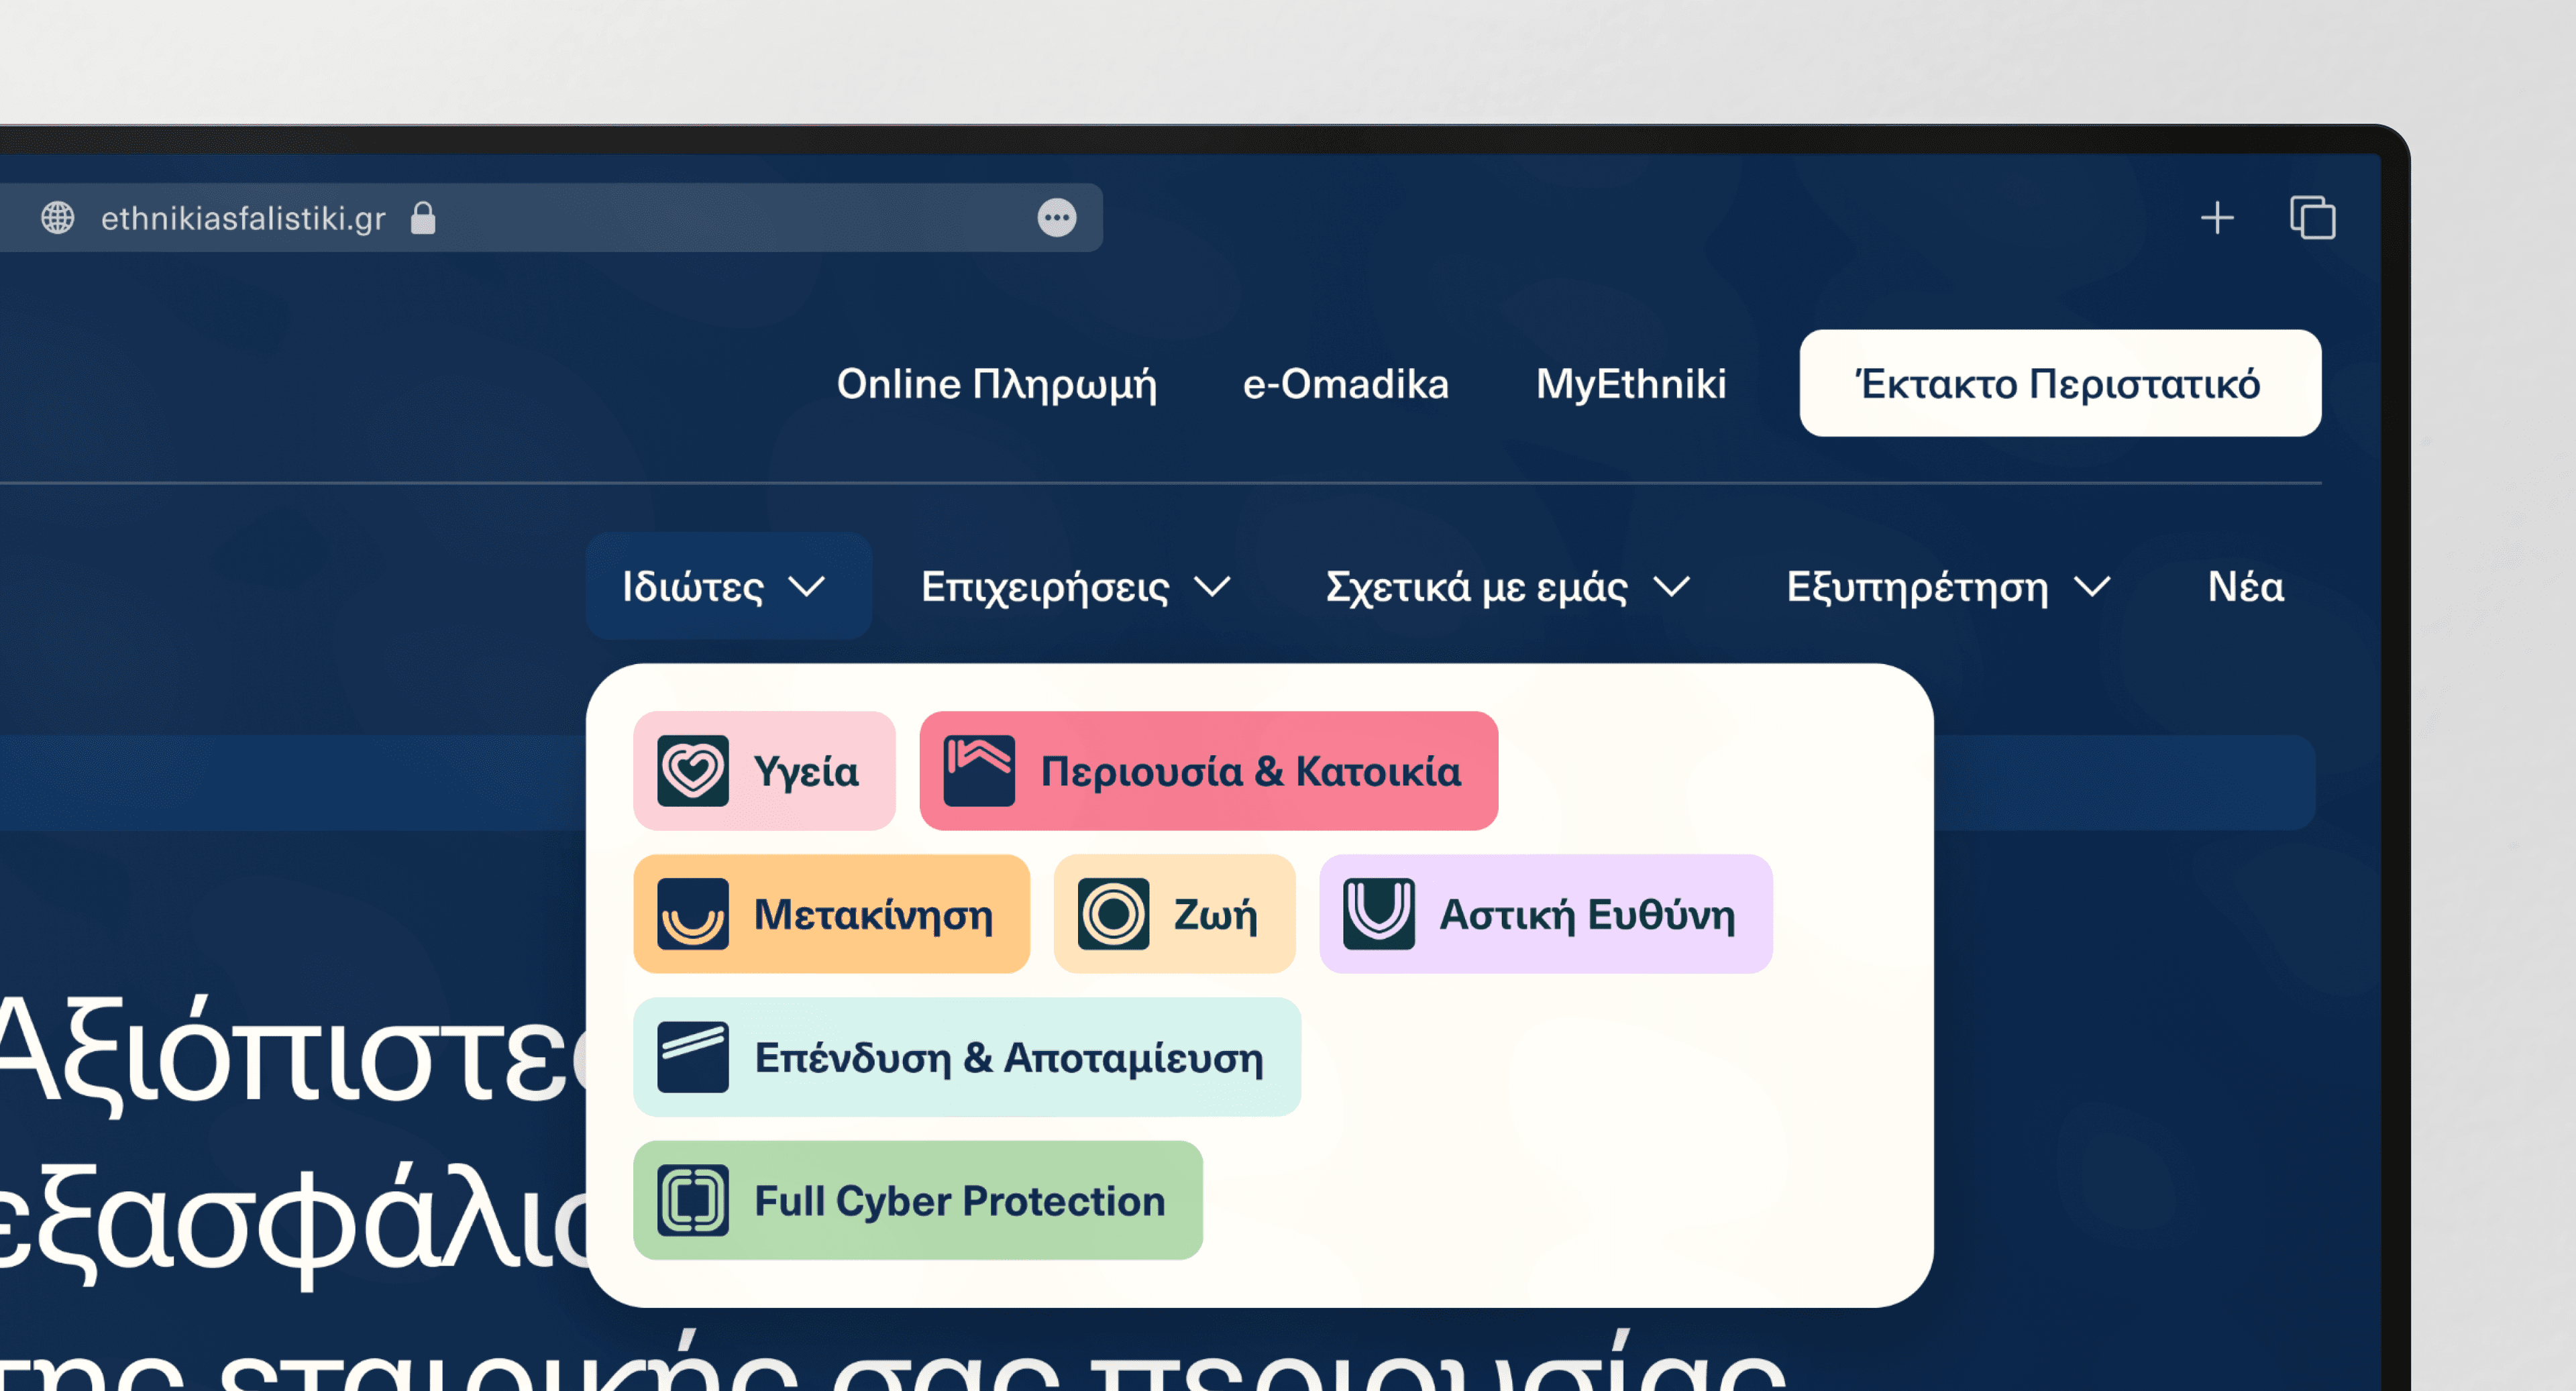Screen dimensions: 2576x1391
Task: Open the Εξυπηρέτηση dropdown chevron
Action: (2091, 586)
